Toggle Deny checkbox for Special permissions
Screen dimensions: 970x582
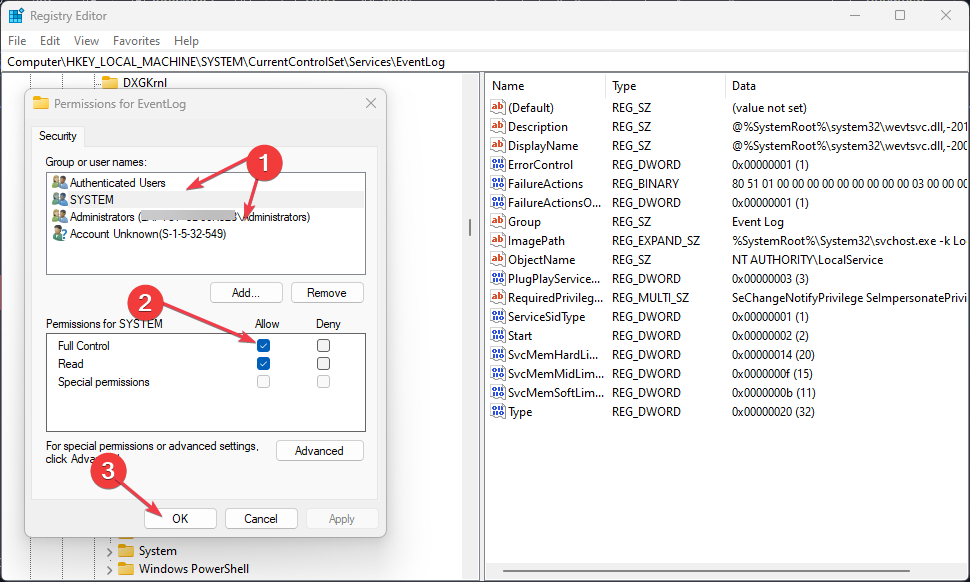[x=323, y=382]
